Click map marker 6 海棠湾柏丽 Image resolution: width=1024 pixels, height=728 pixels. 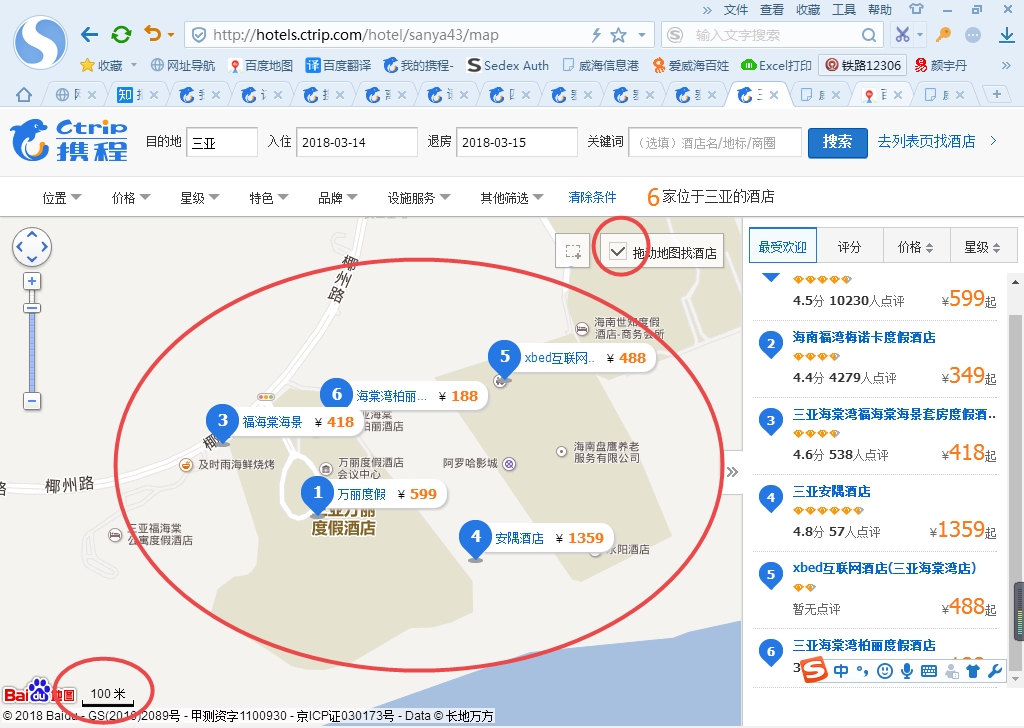[336, 395]
